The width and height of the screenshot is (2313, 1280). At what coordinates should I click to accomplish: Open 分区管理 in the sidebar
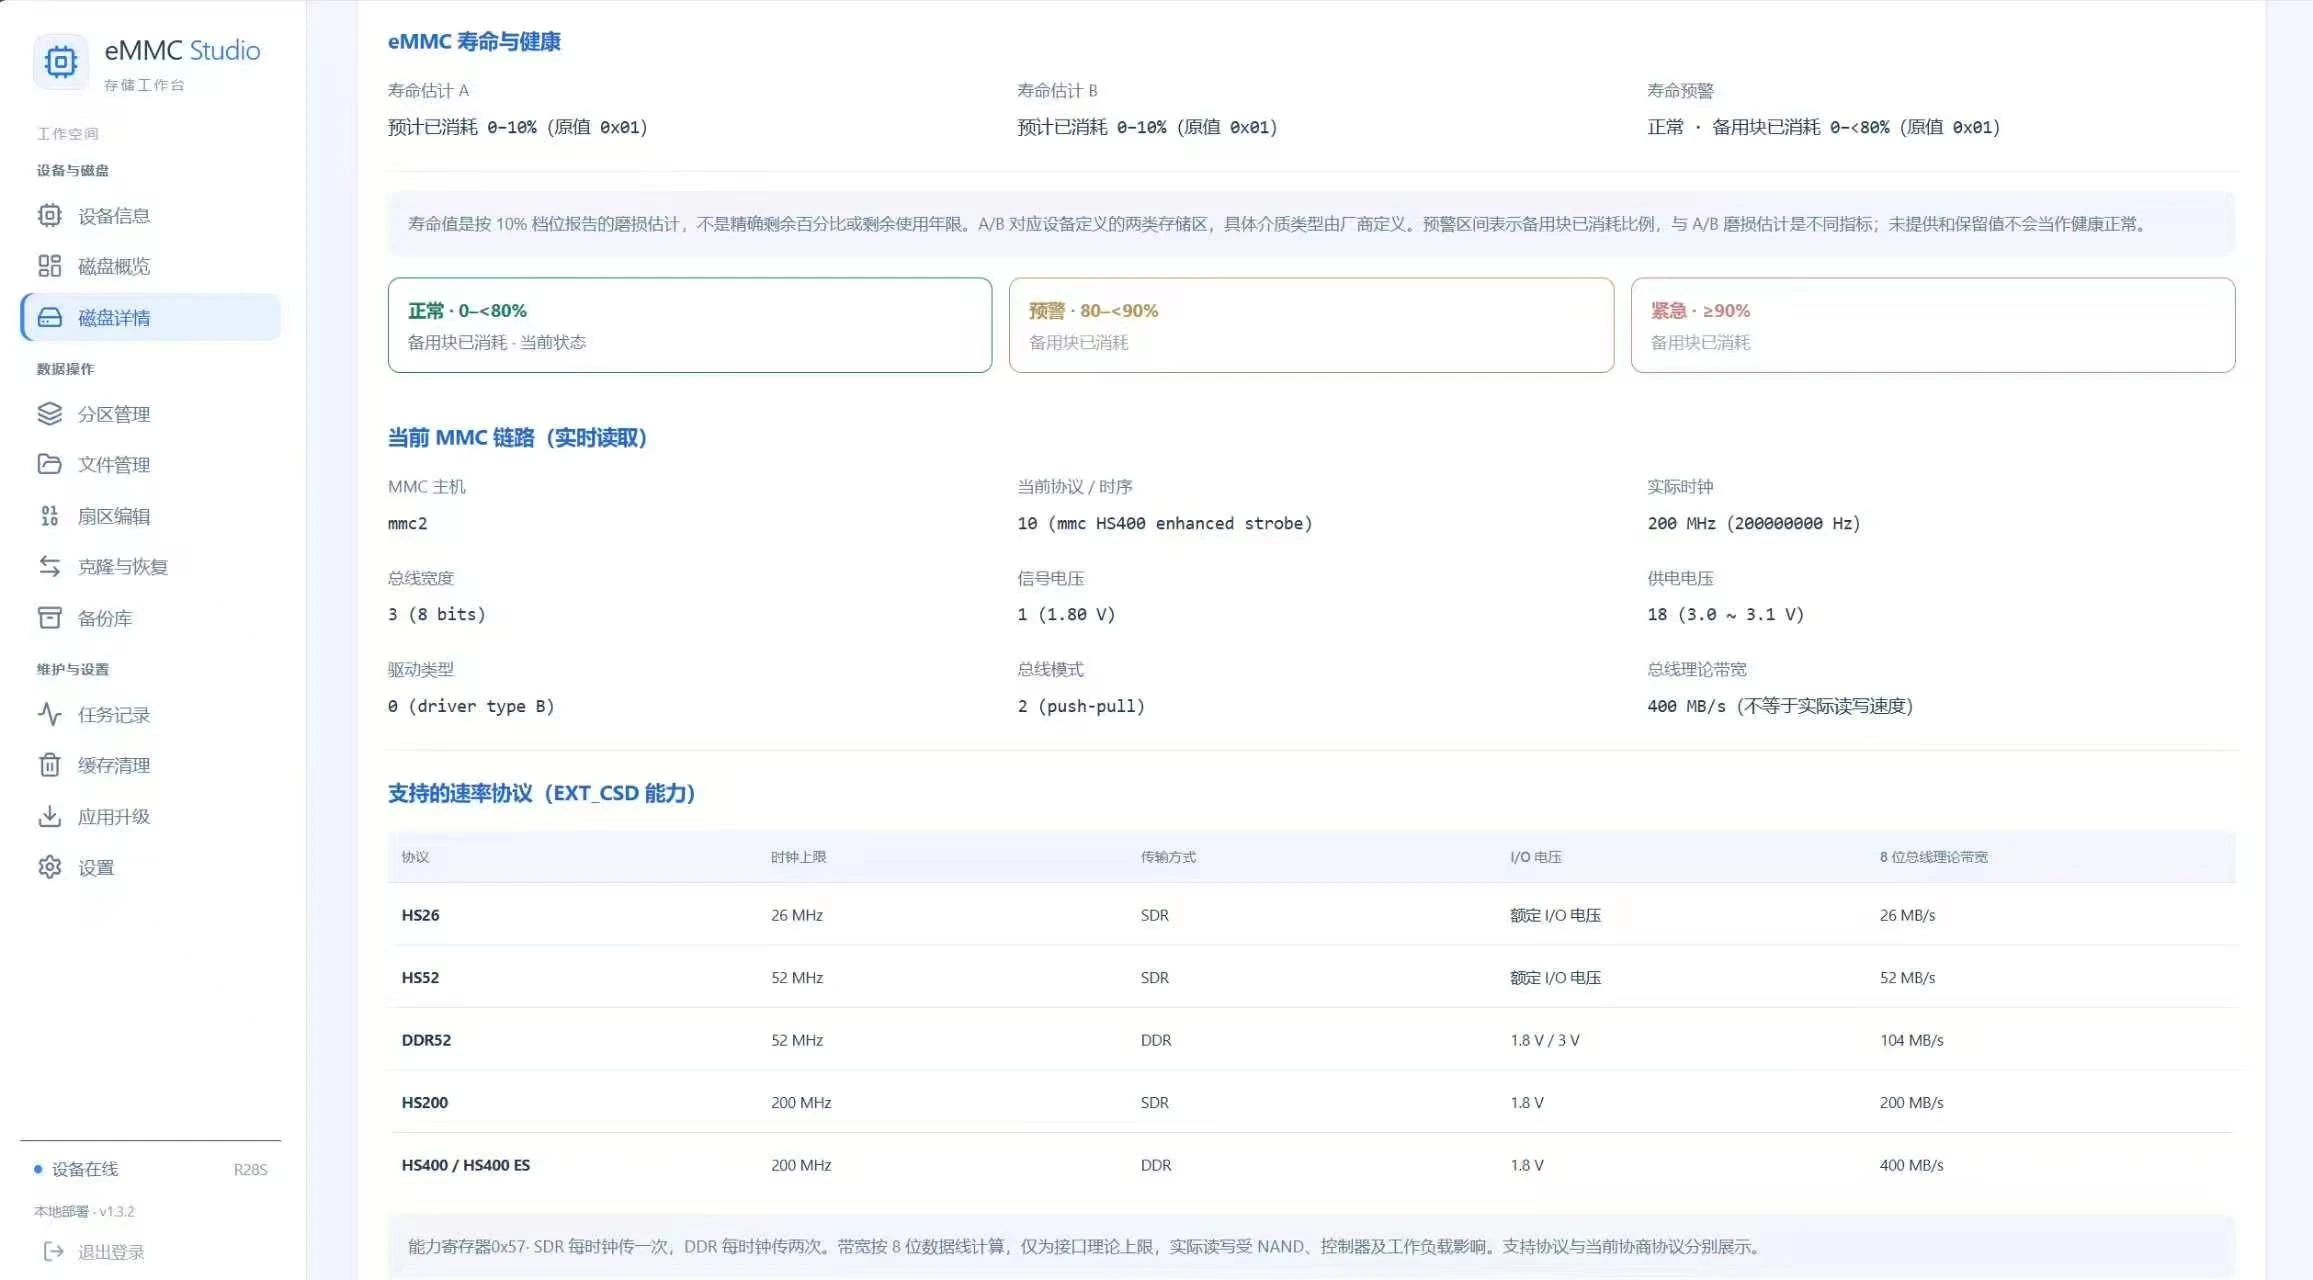tap(150, 414)
